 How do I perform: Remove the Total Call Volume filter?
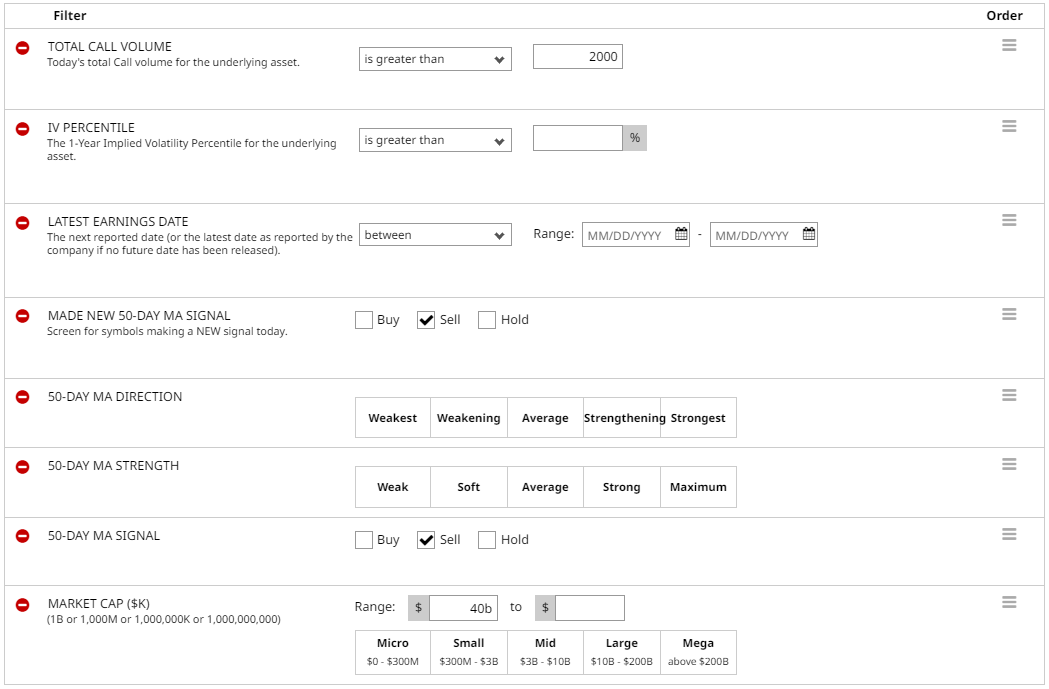23,48
